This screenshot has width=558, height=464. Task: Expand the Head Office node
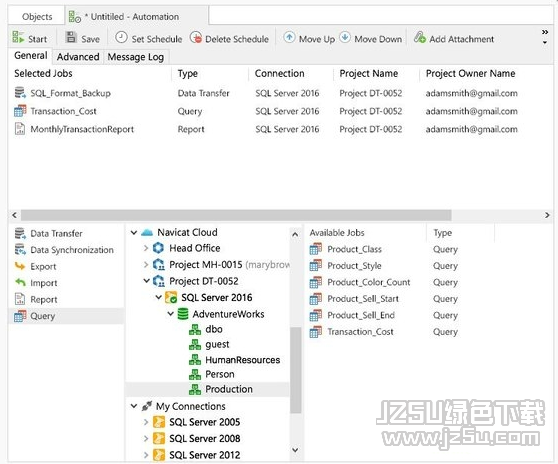point(146,248)
